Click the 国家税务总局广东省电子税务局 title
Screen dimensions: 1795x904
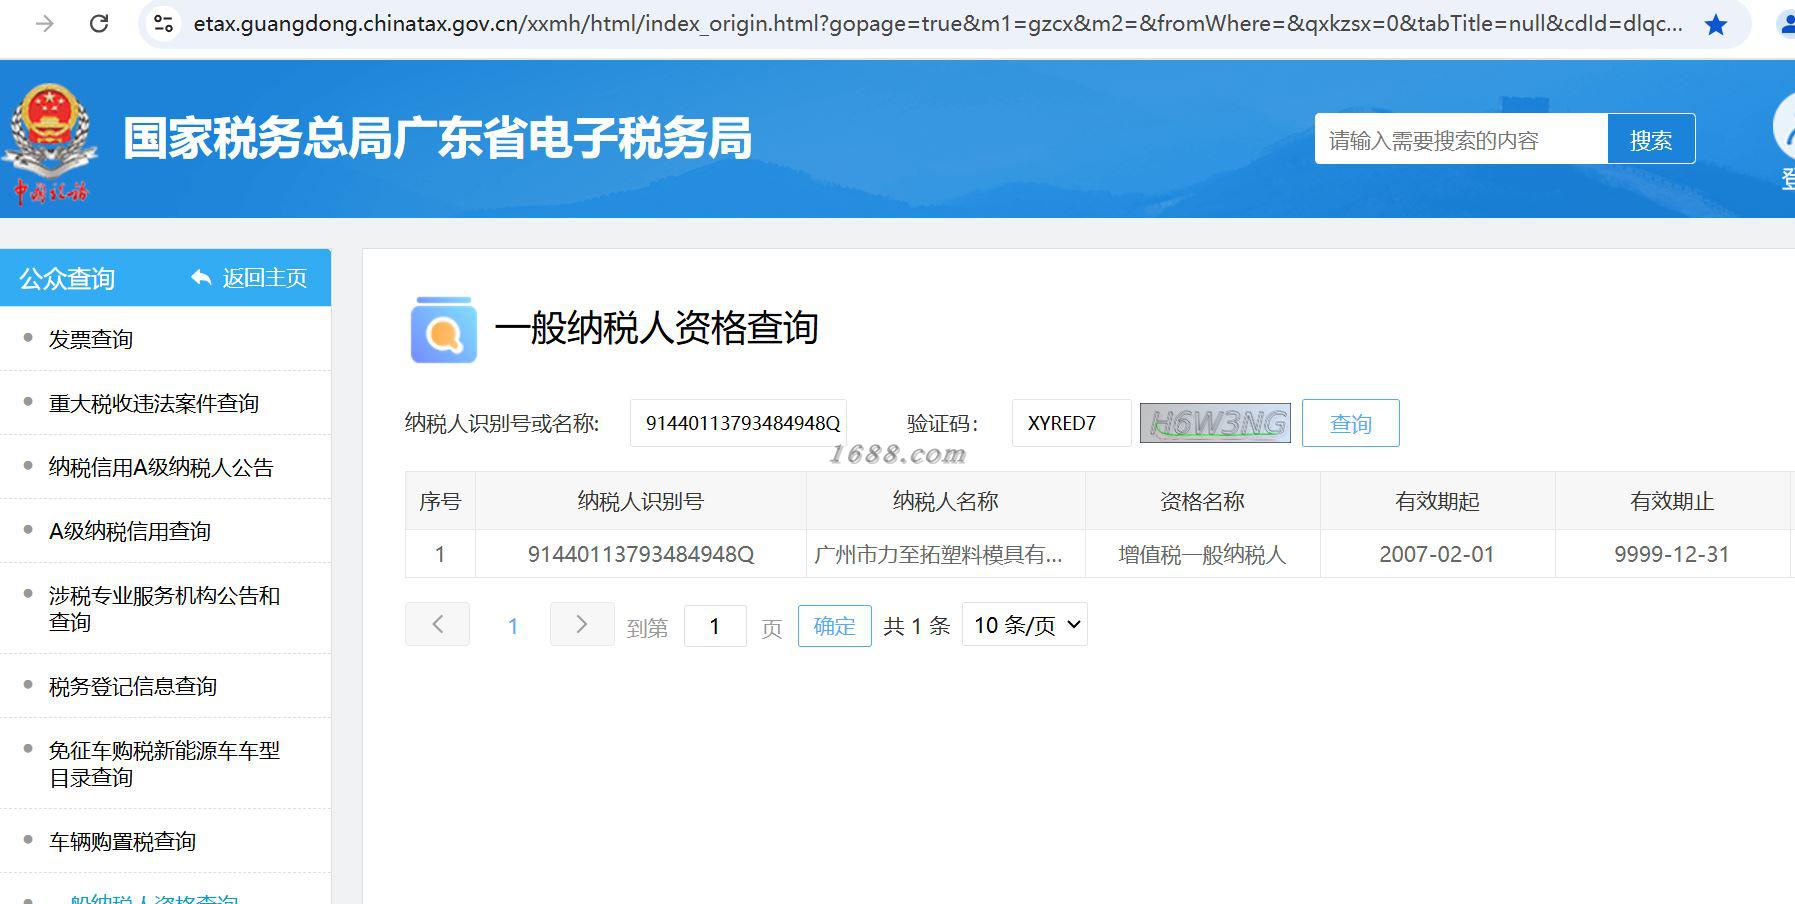437,138
